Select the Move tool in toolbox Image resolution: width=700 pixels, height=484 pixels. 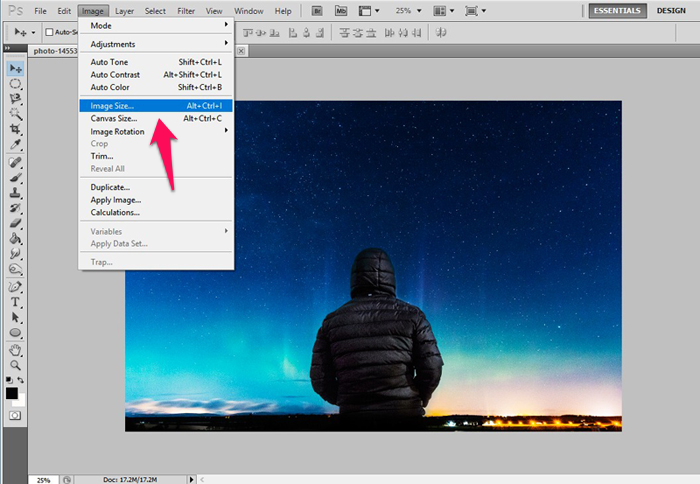16,68
